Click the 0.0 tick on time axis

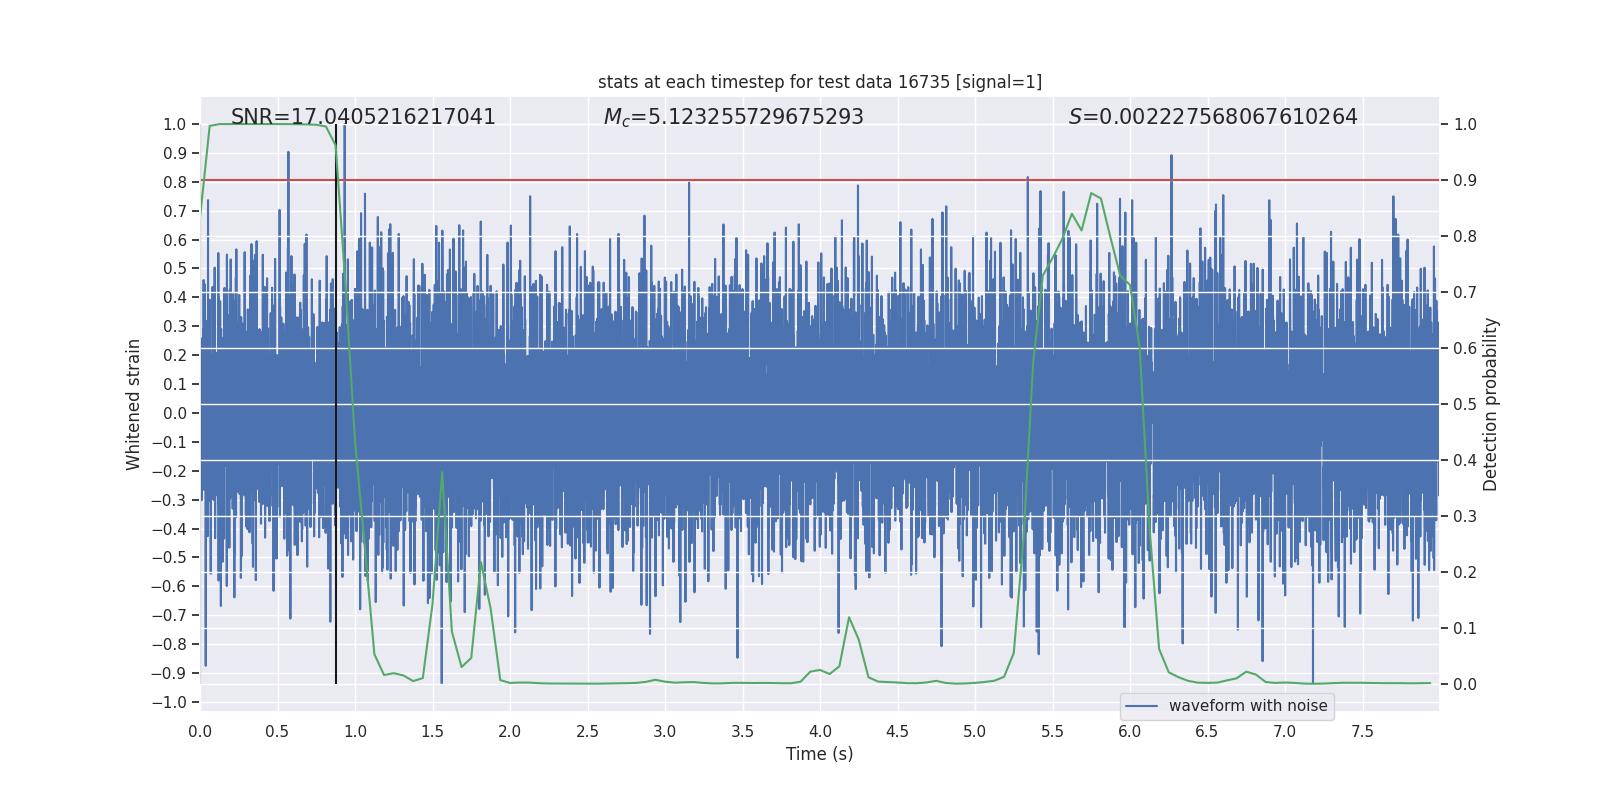(x=200, y=731)
